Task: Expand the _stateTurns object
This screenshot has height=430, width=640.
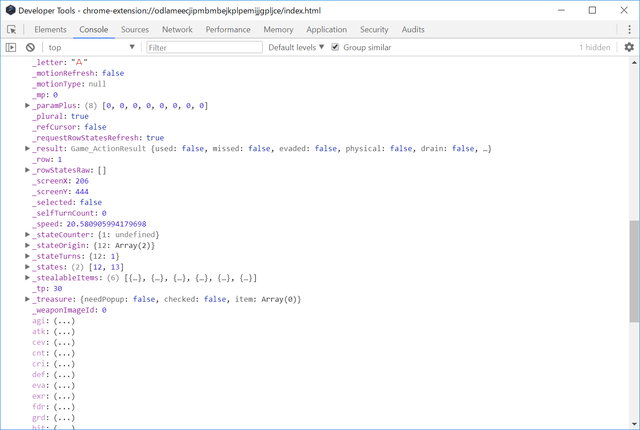Action: [x=27, y=256]
